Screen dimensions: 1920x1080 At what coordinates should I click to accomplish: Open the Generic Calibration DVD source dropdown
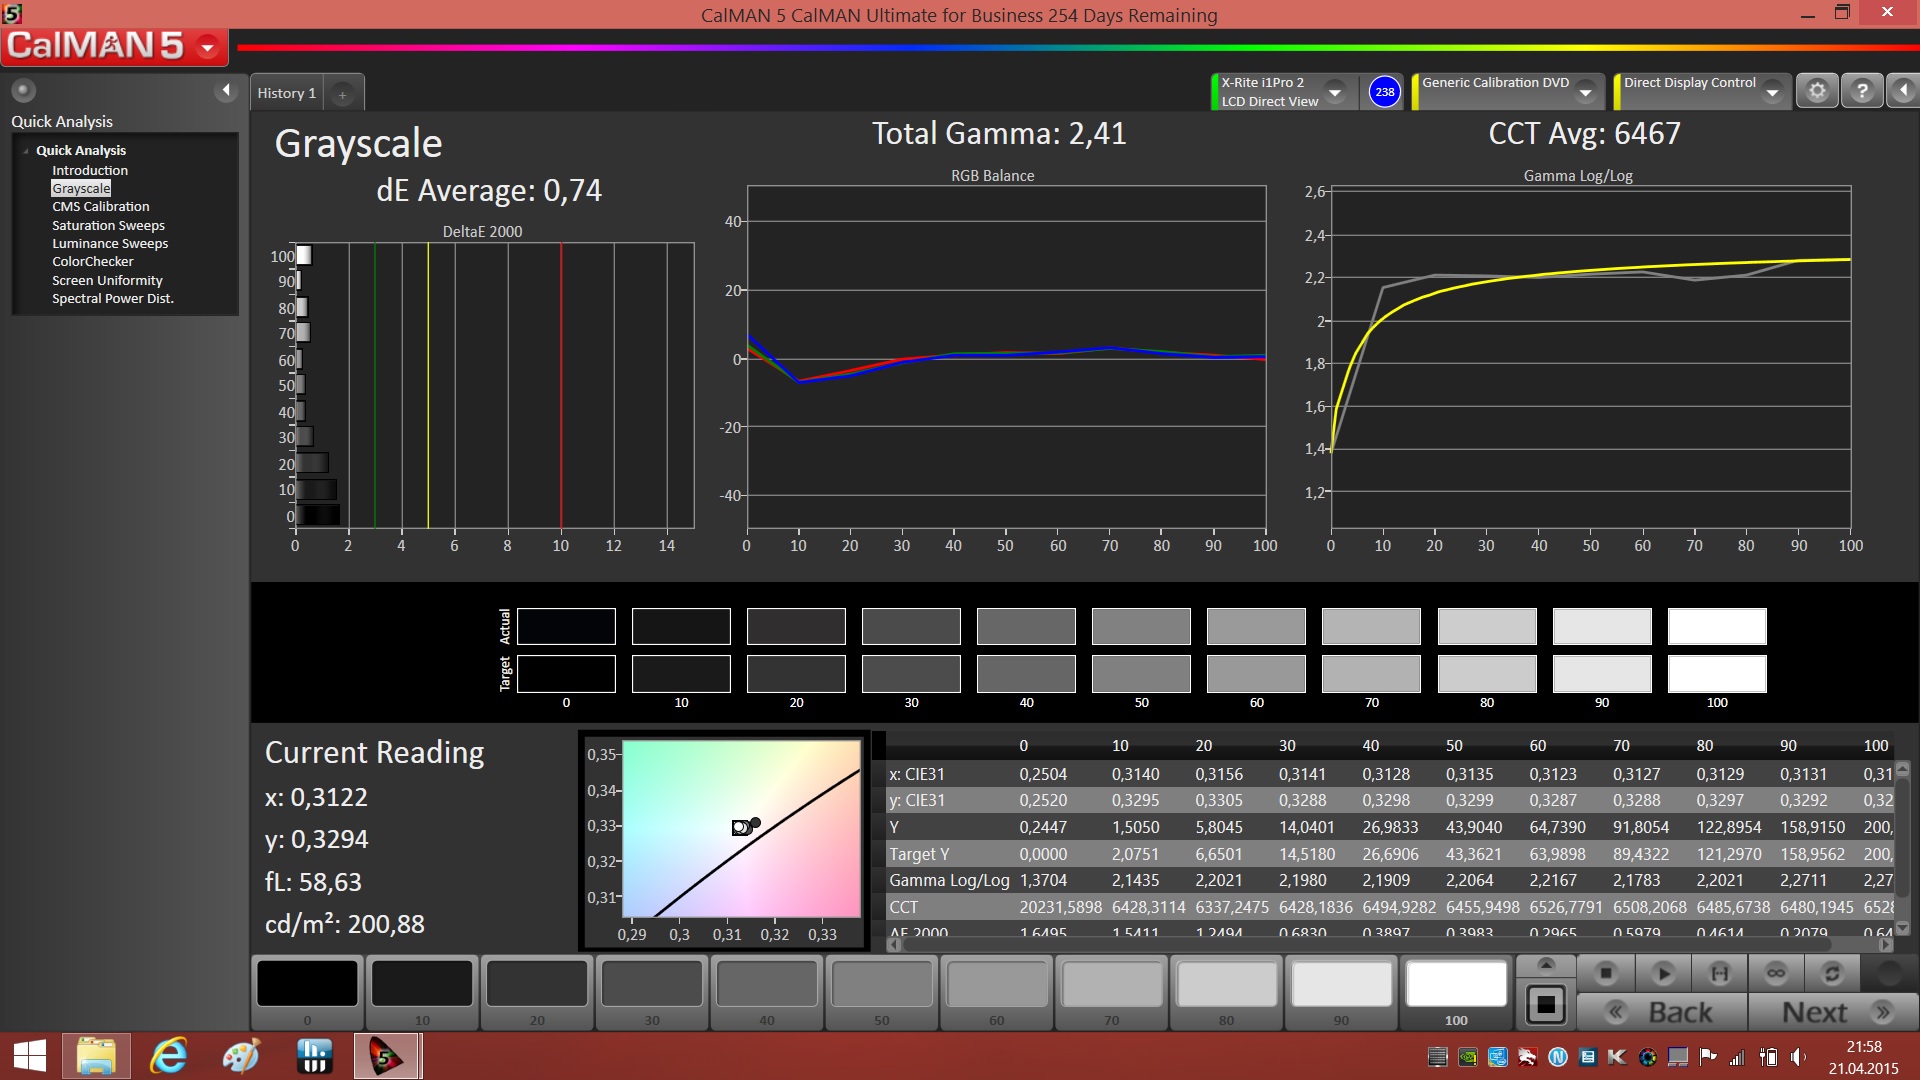coord(1585,92)
